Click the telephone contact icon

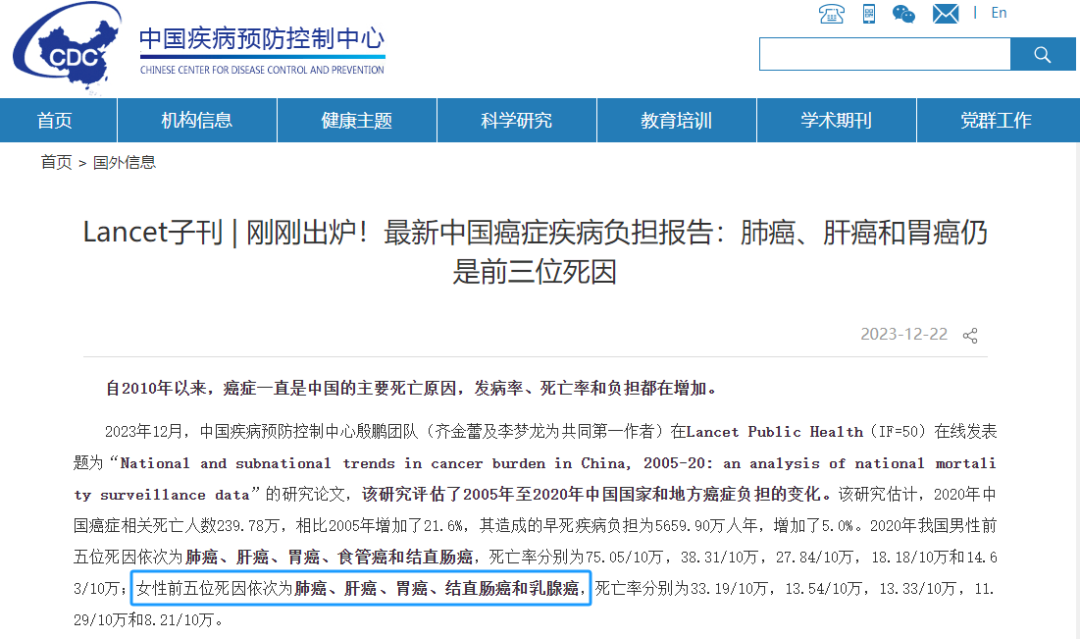click(830, 14)
